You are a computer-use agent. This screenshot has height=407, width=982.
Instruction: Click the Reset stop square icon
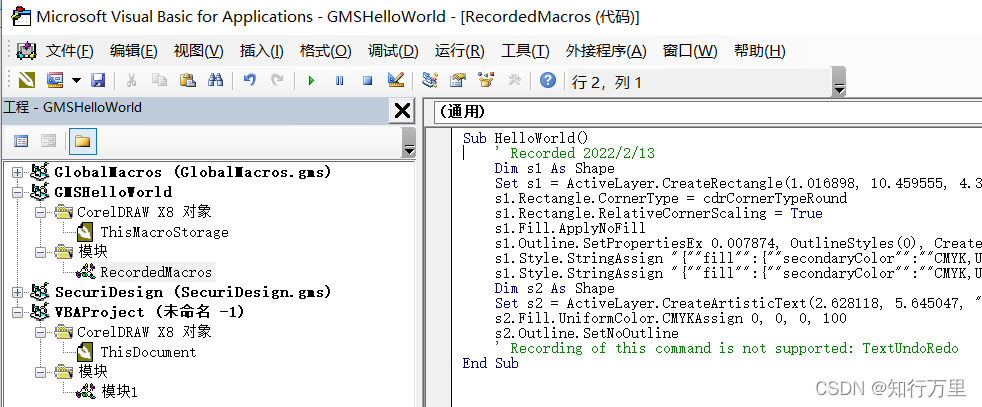pyautogui.click(x=368, y=80)
